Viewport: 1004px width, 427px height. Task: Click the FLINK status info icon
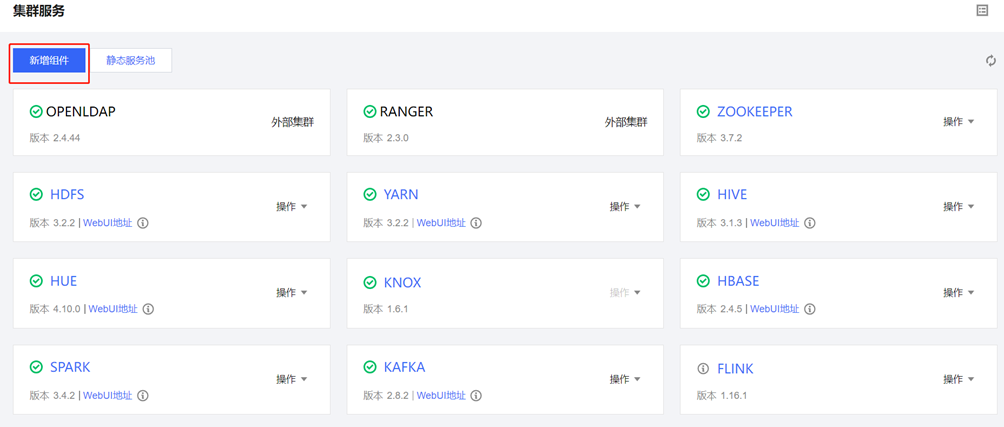tap(703, 369)
